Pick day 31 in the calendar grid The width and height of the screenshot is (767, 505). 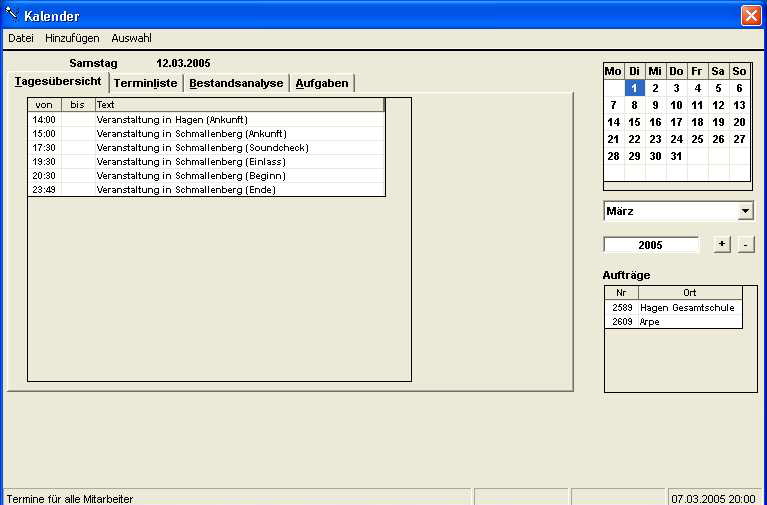[x=676, y=156]
